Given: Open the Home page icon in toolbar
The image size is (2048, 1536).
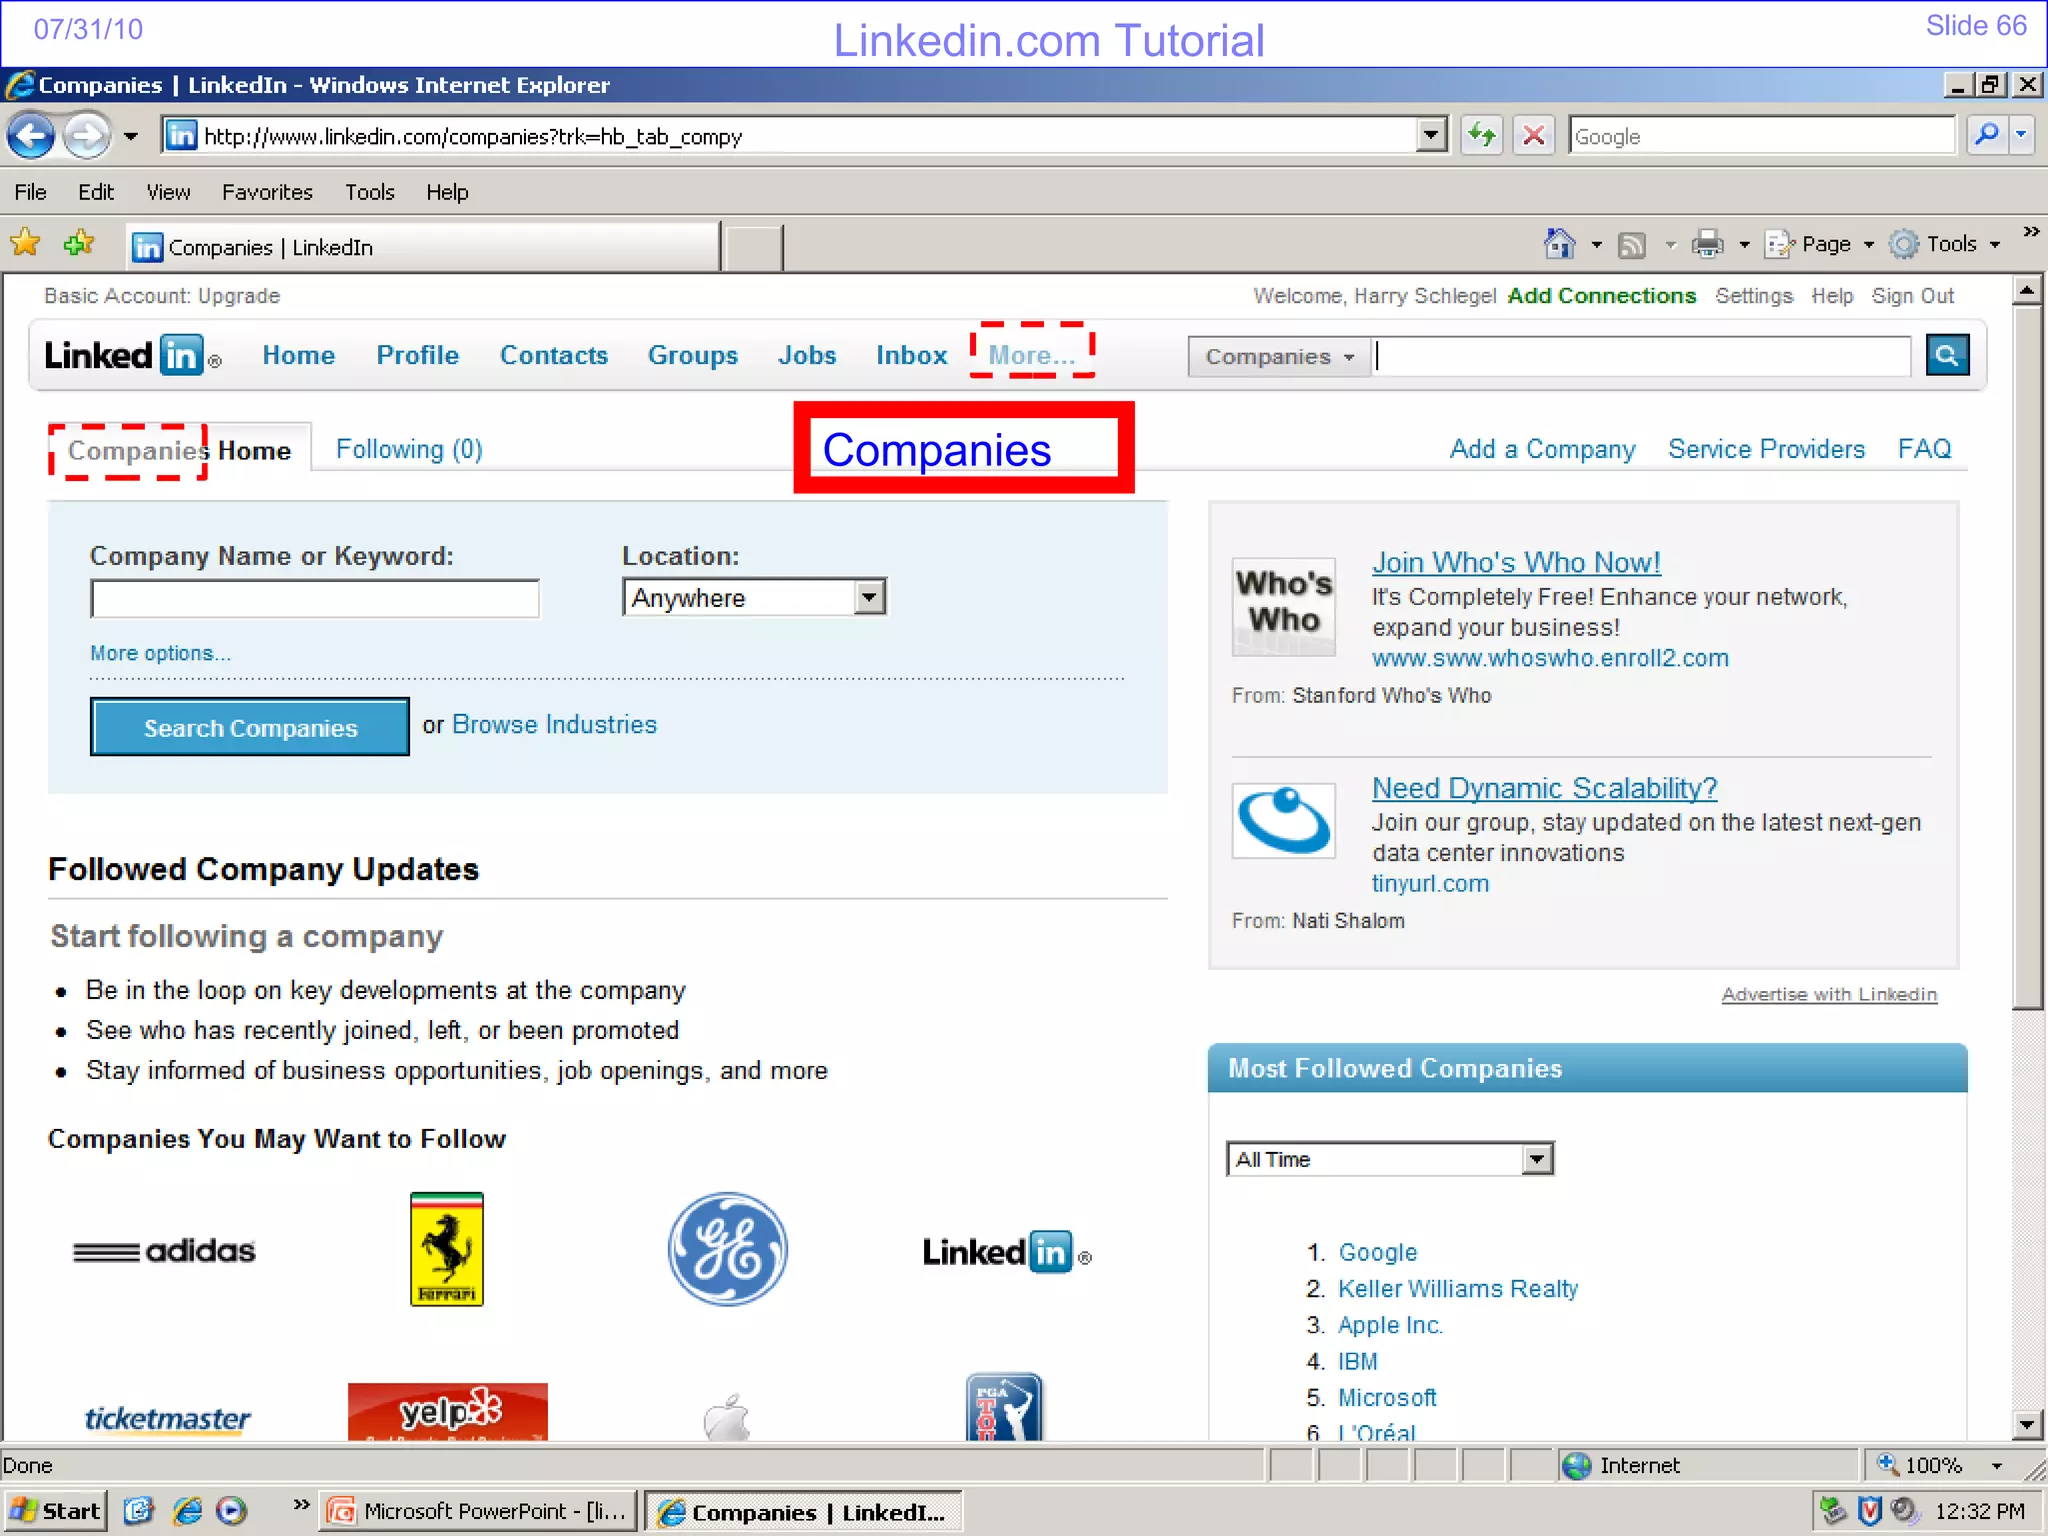Looking at the screenshot, I should (1558, 244).
